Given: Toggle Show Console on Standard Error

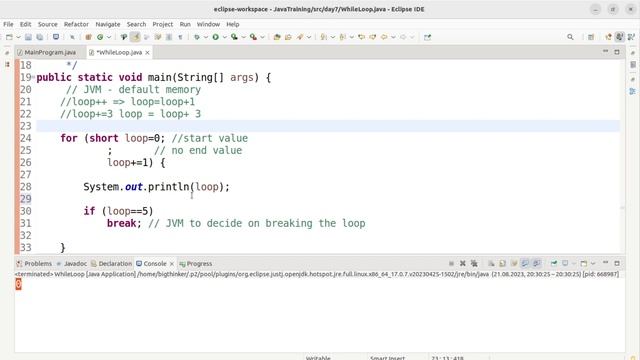Looking at the screenshot, I should [x=537, y=264].
